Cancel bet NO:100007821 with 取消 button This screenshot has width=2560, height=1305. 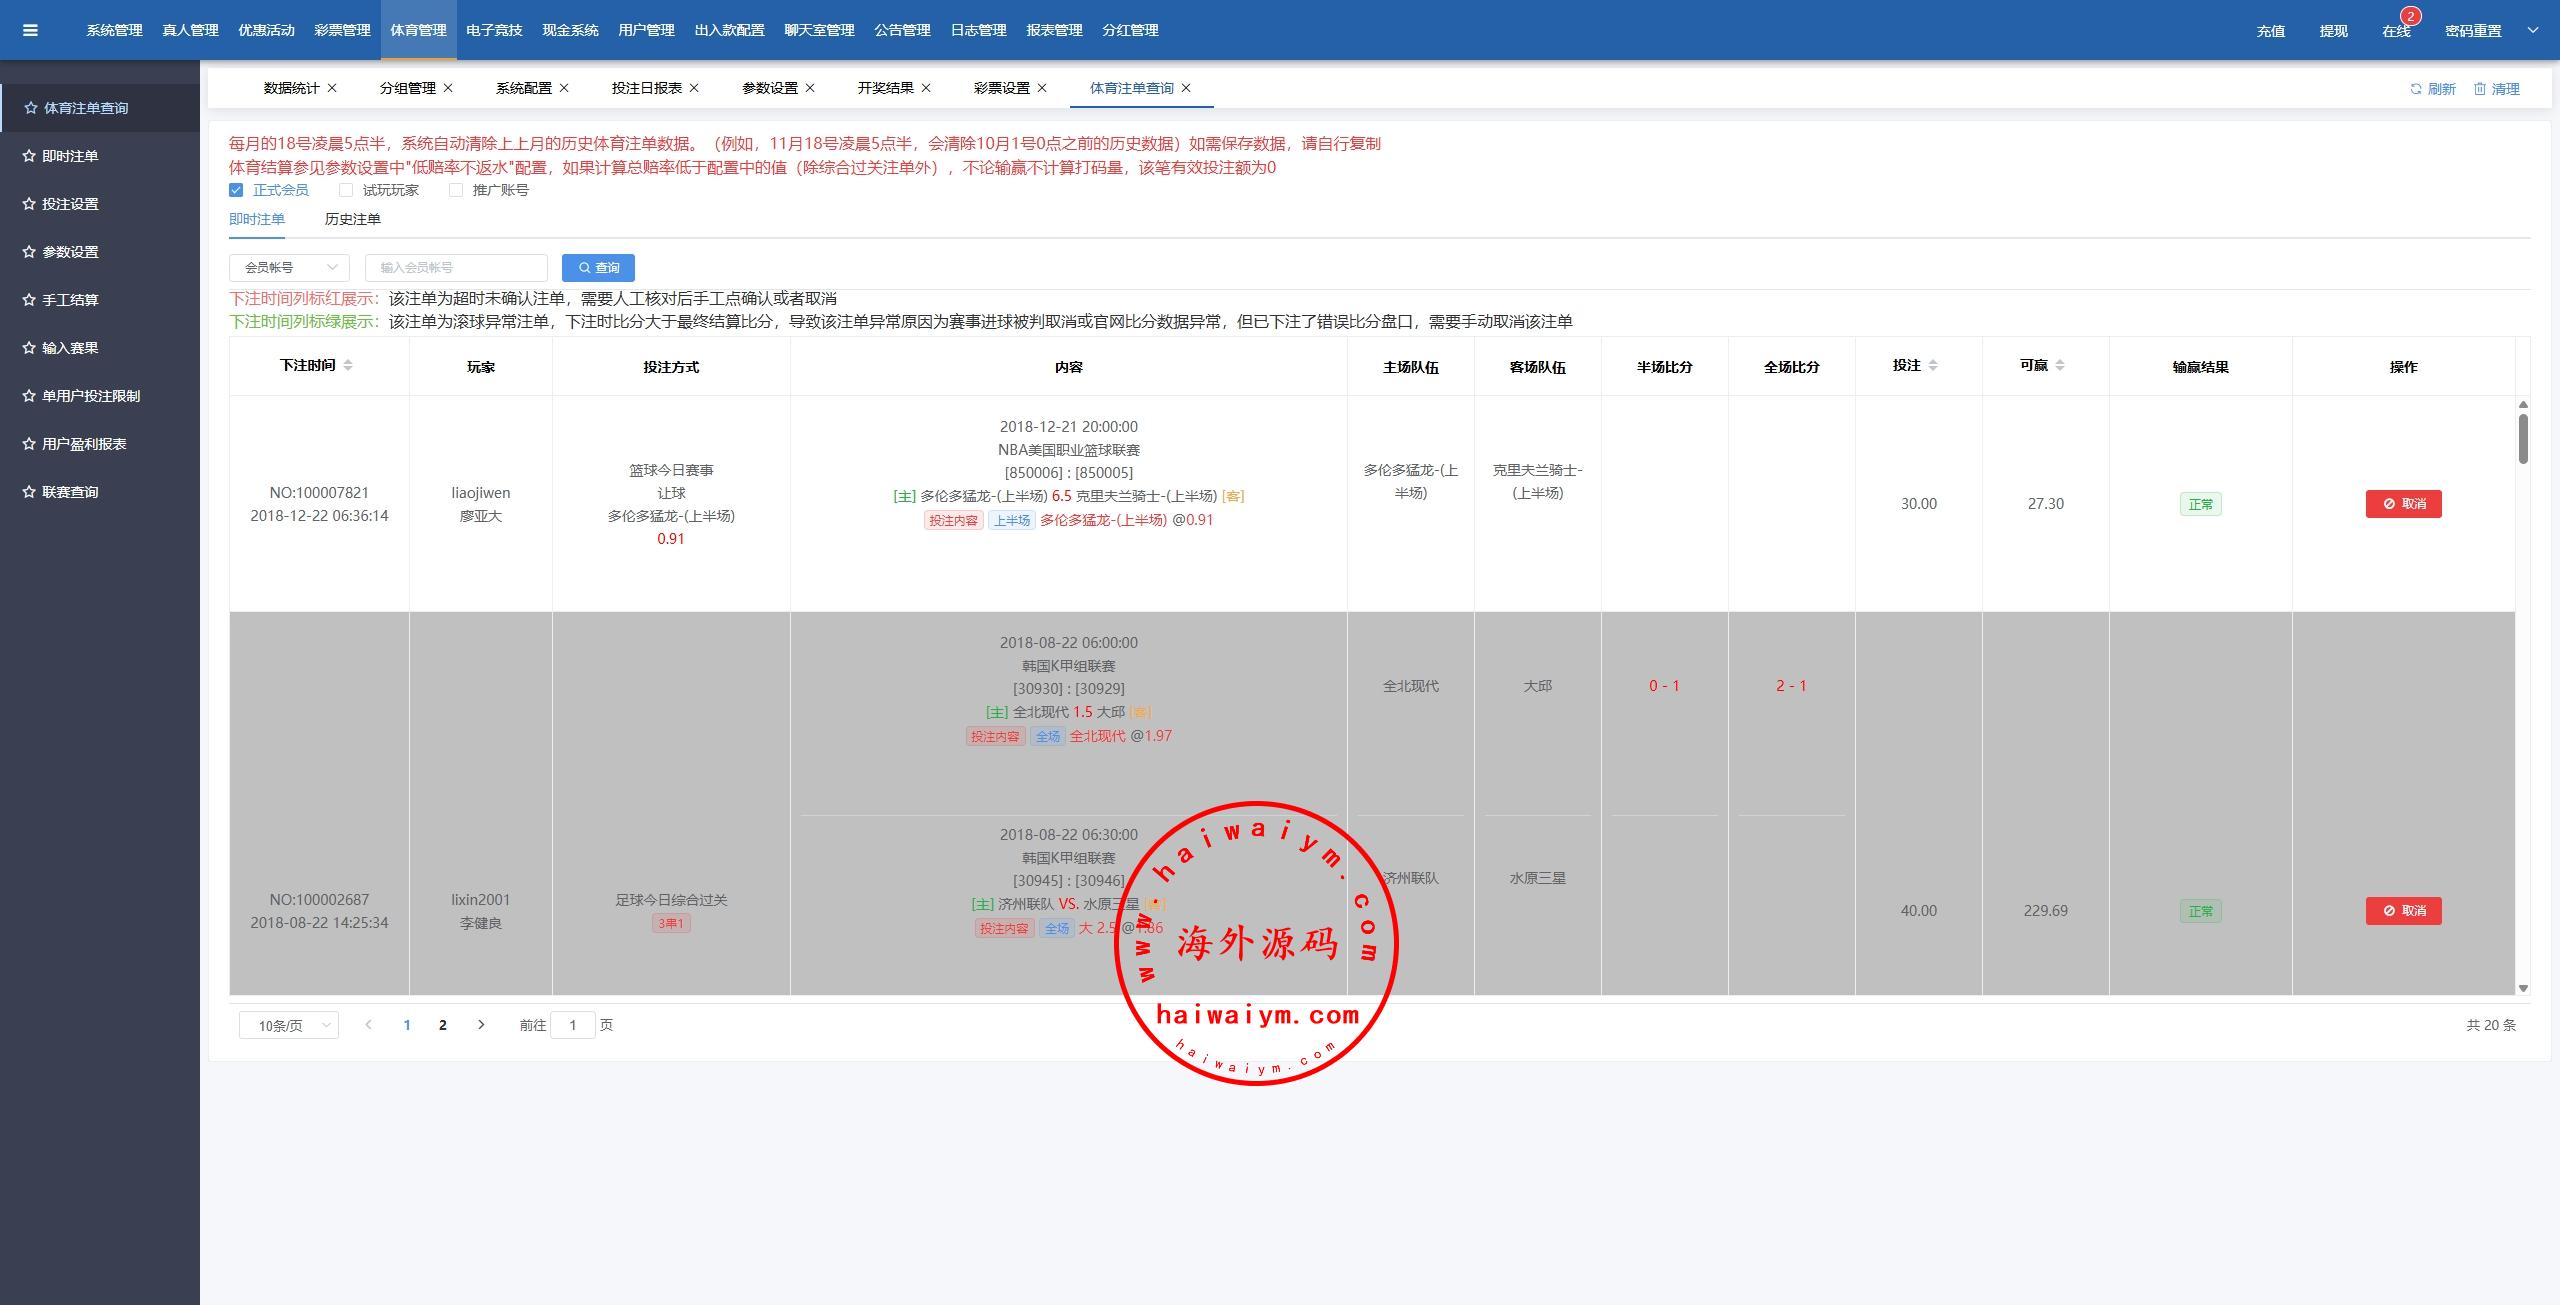coord(2403,504)
